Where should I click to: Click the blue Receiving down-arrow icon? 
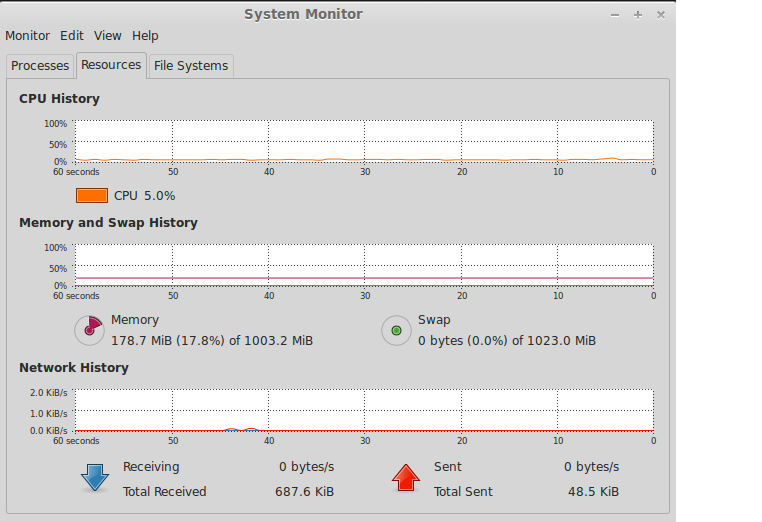95,477
